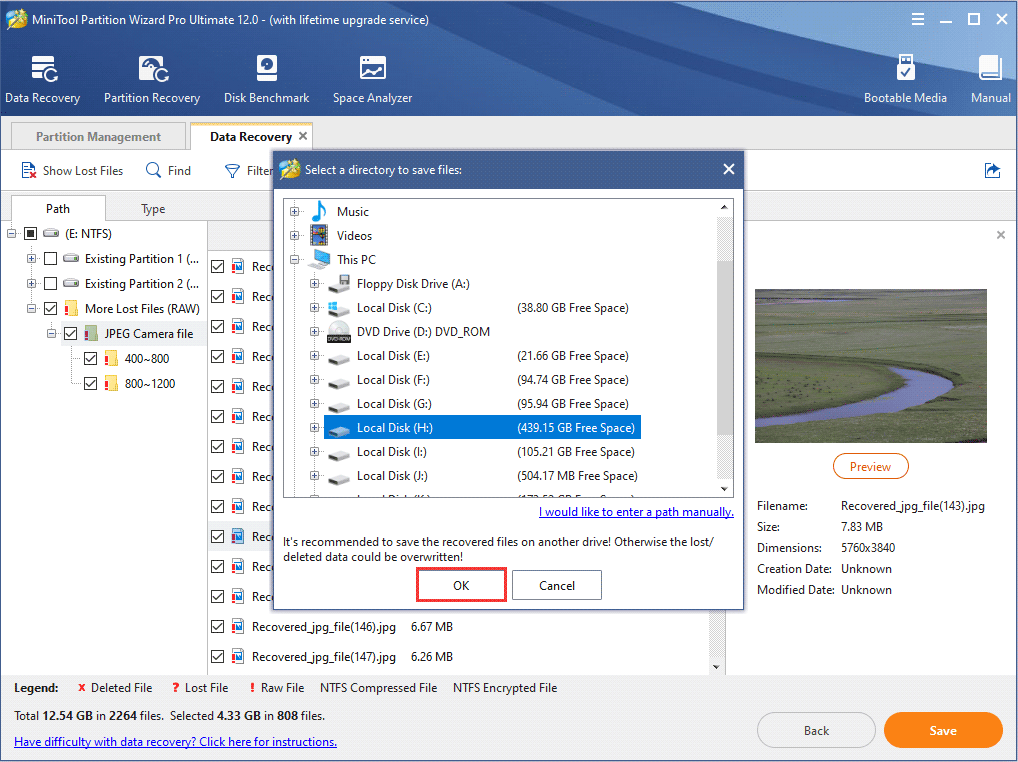Select the Local Disk (E:) drive icon
This screenshot has height=762, width=1018.
click(x=339, y=357)
